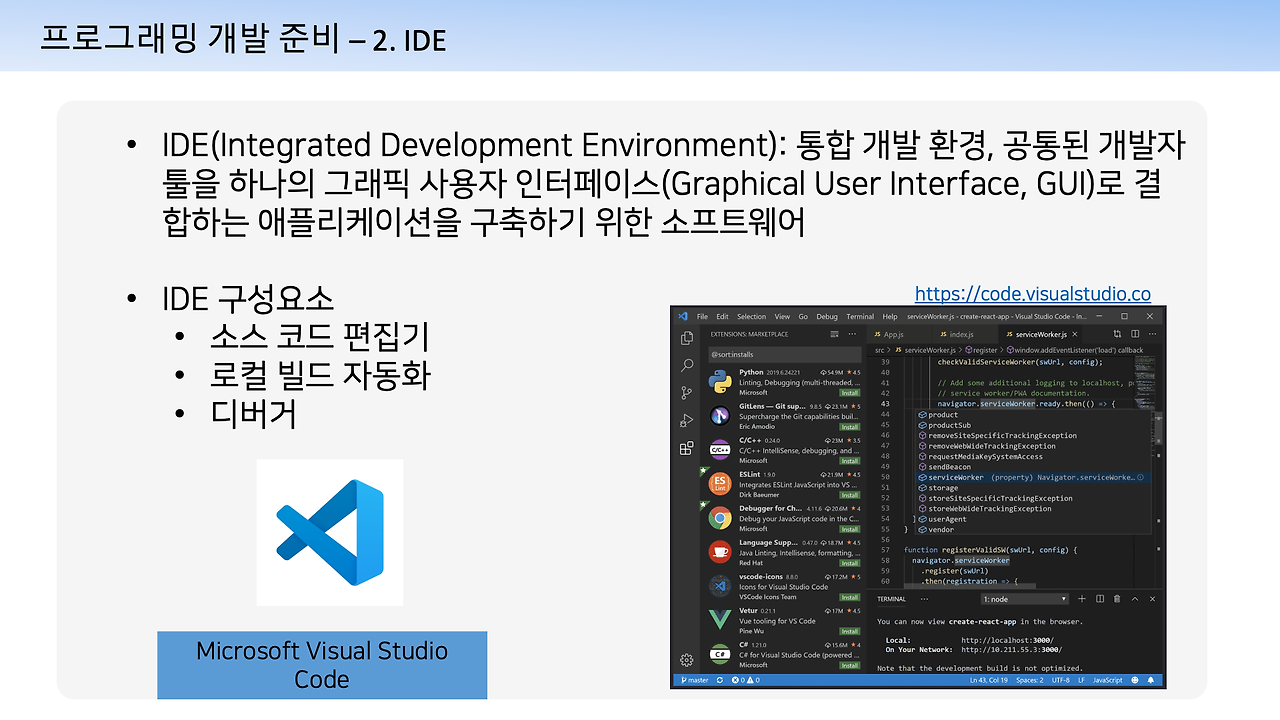Kill the terminal with the trash icon
This screenshot has height=720, width=1280.
[1118, 599]
